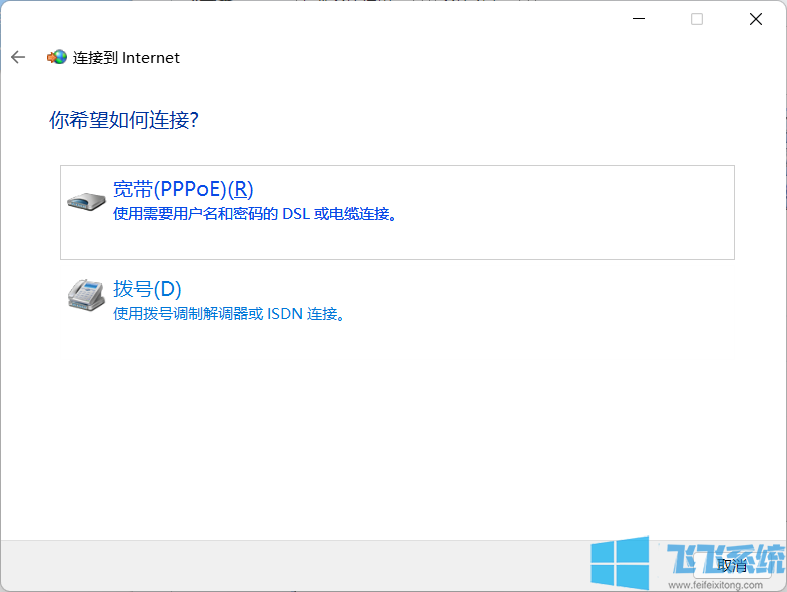Click the back arrow in the wizard header
This screenshot has width=787, height=592.
click(x=18, y=58)
